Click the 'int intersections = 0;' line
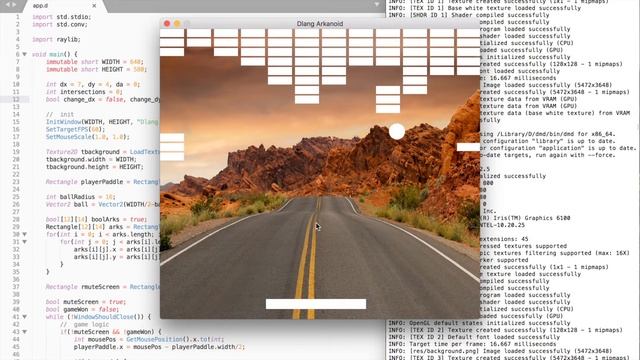 pyautogui.click(x=84, y=92)
